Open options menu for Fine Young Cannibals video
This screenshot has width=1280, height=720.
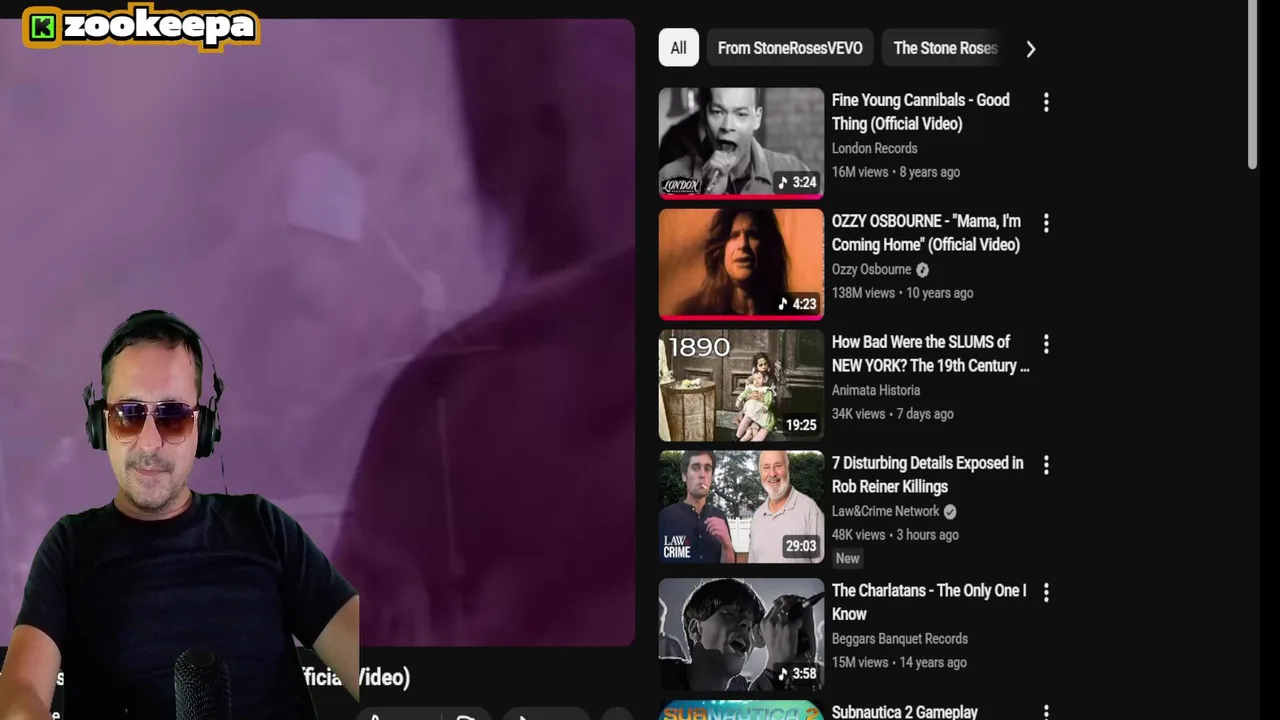[1046, 102]
